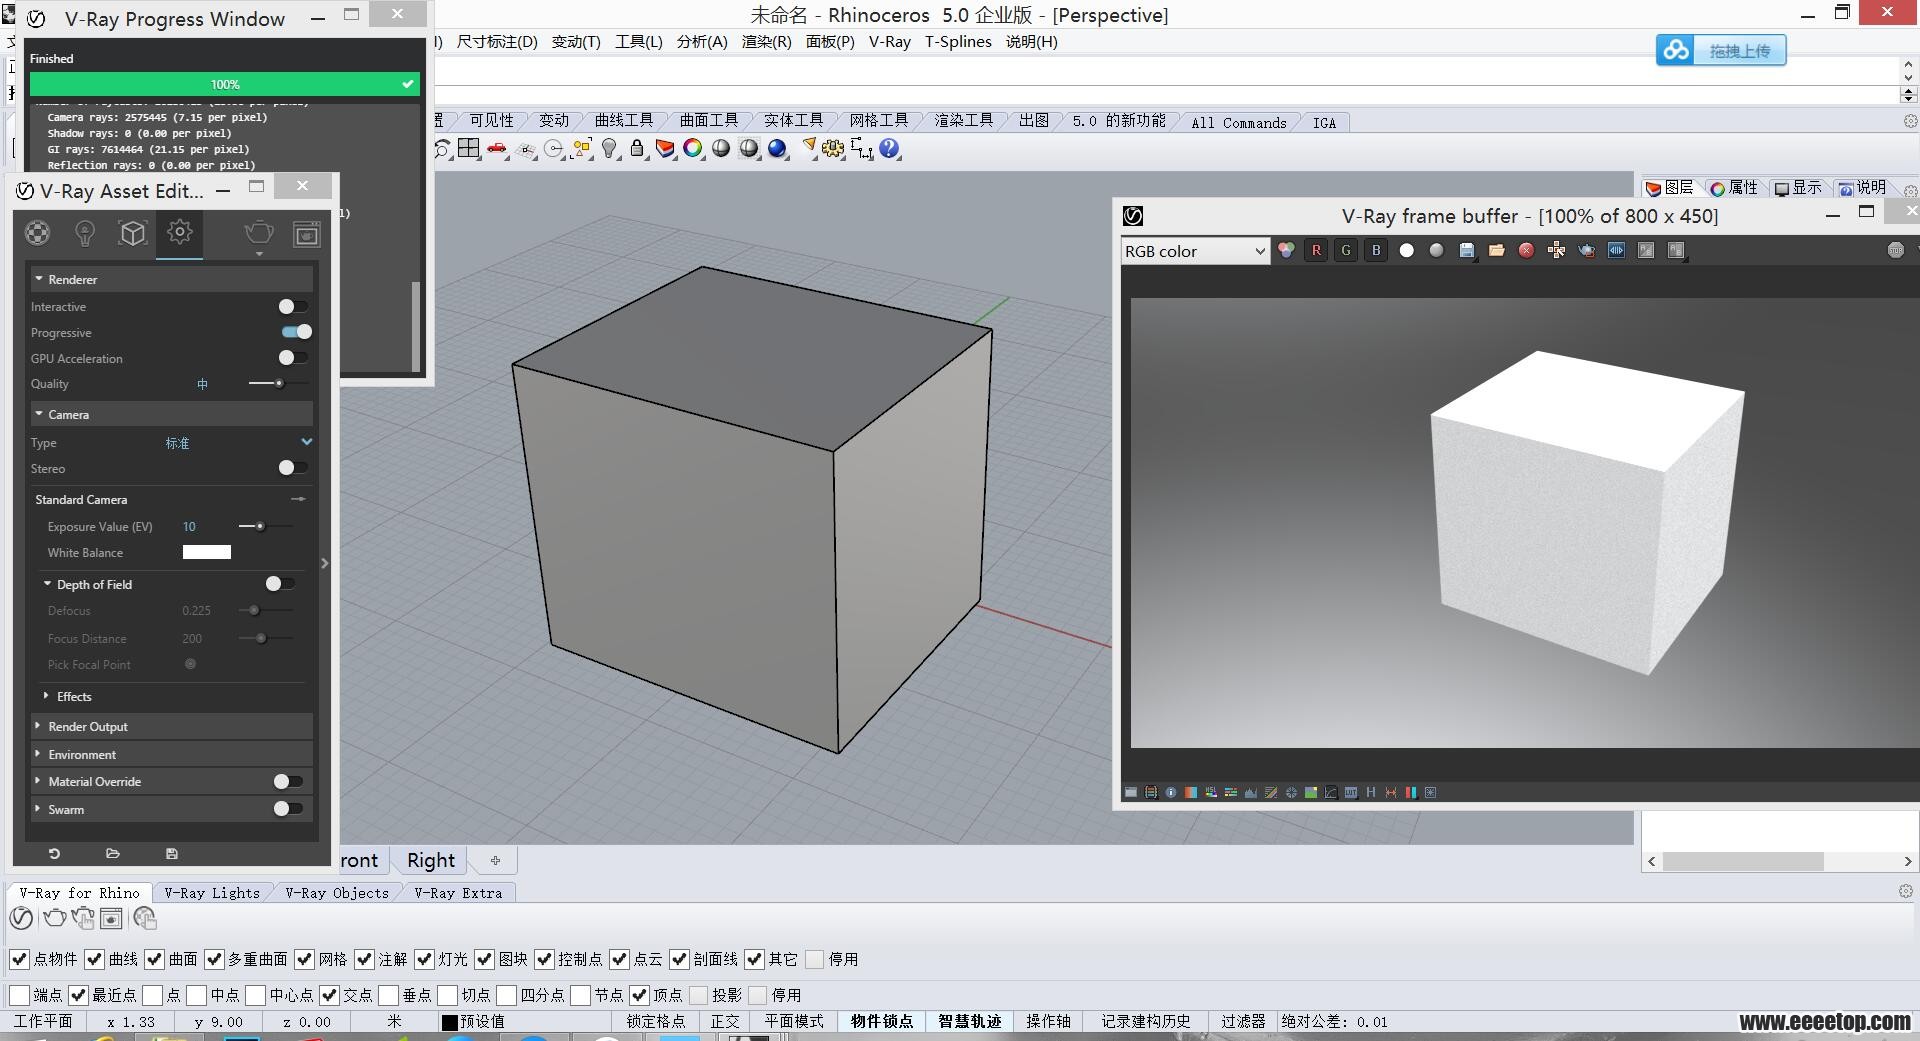Screen dimensions: 1920x1041
Task: Click the save disk icon at Asset Editor bottom
Action: 172,853
